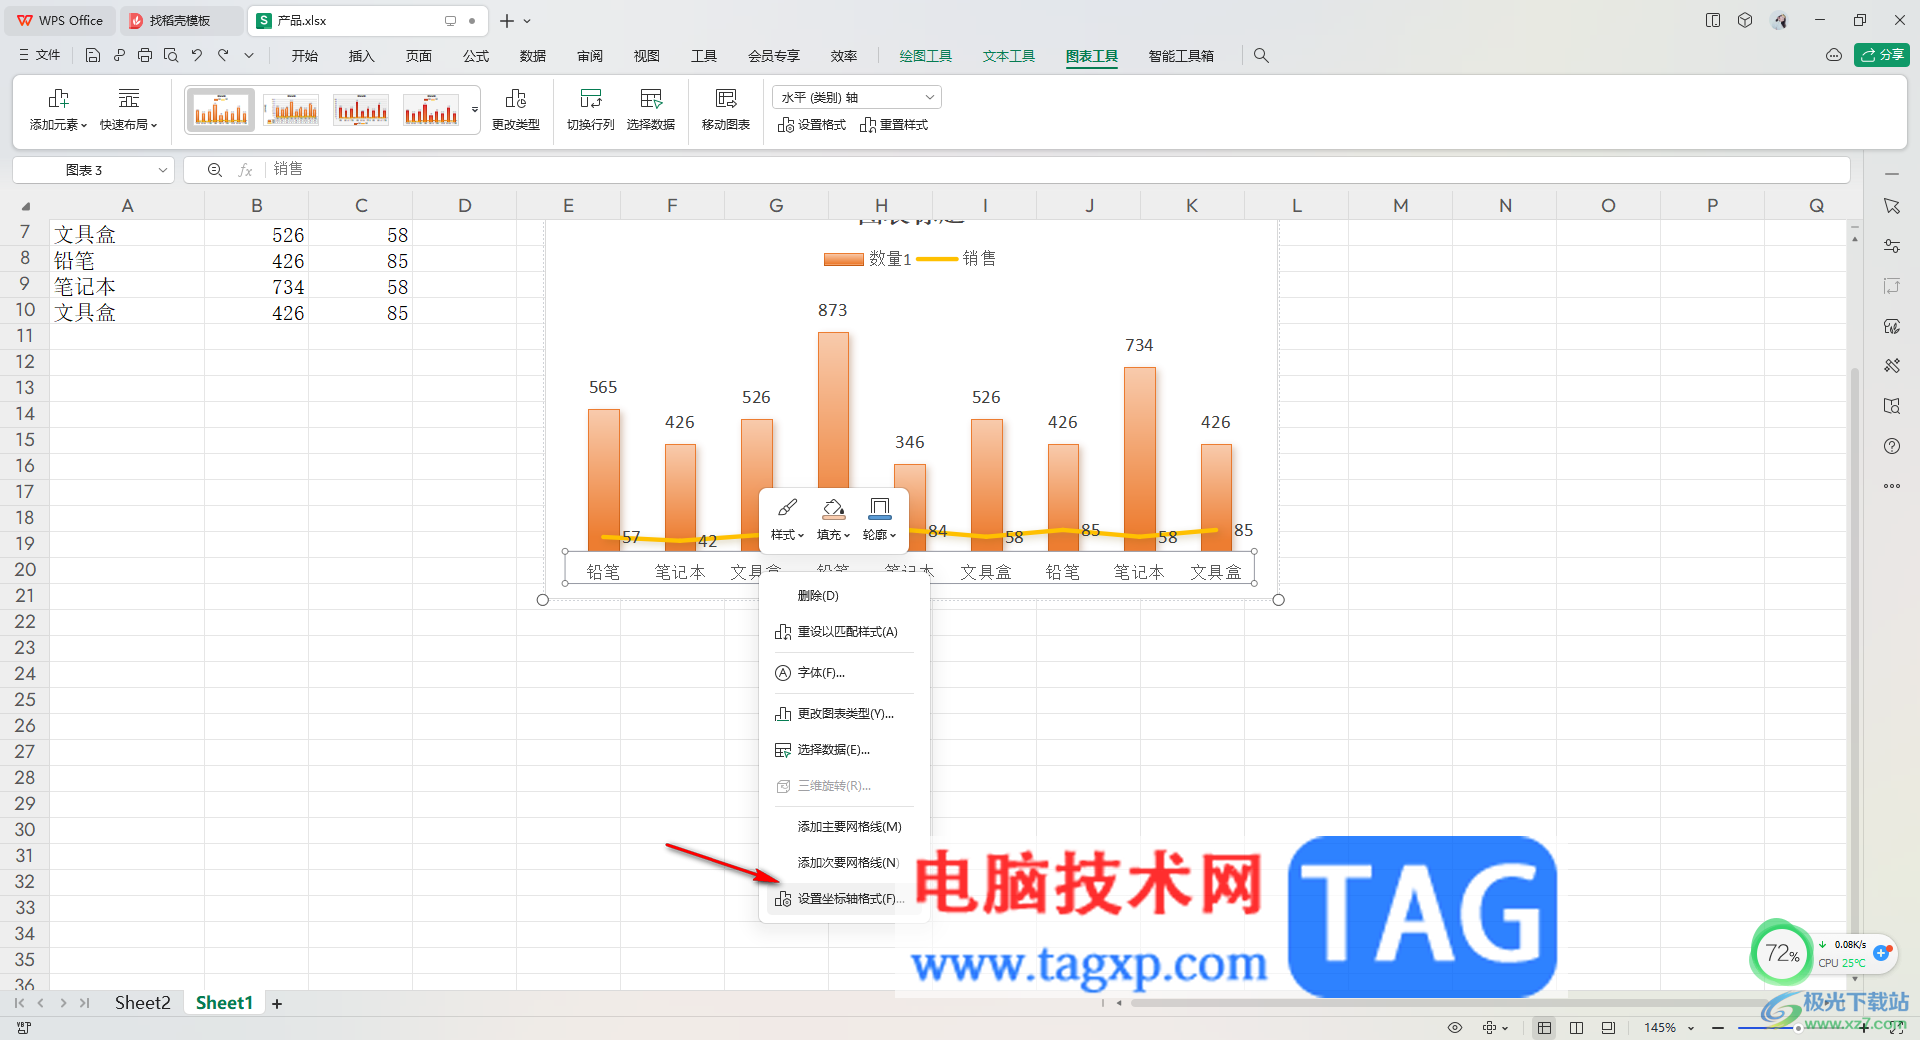The image size is (1920, 1040).
Task: Select cell B9 with value 734
Action: (256, 287)
